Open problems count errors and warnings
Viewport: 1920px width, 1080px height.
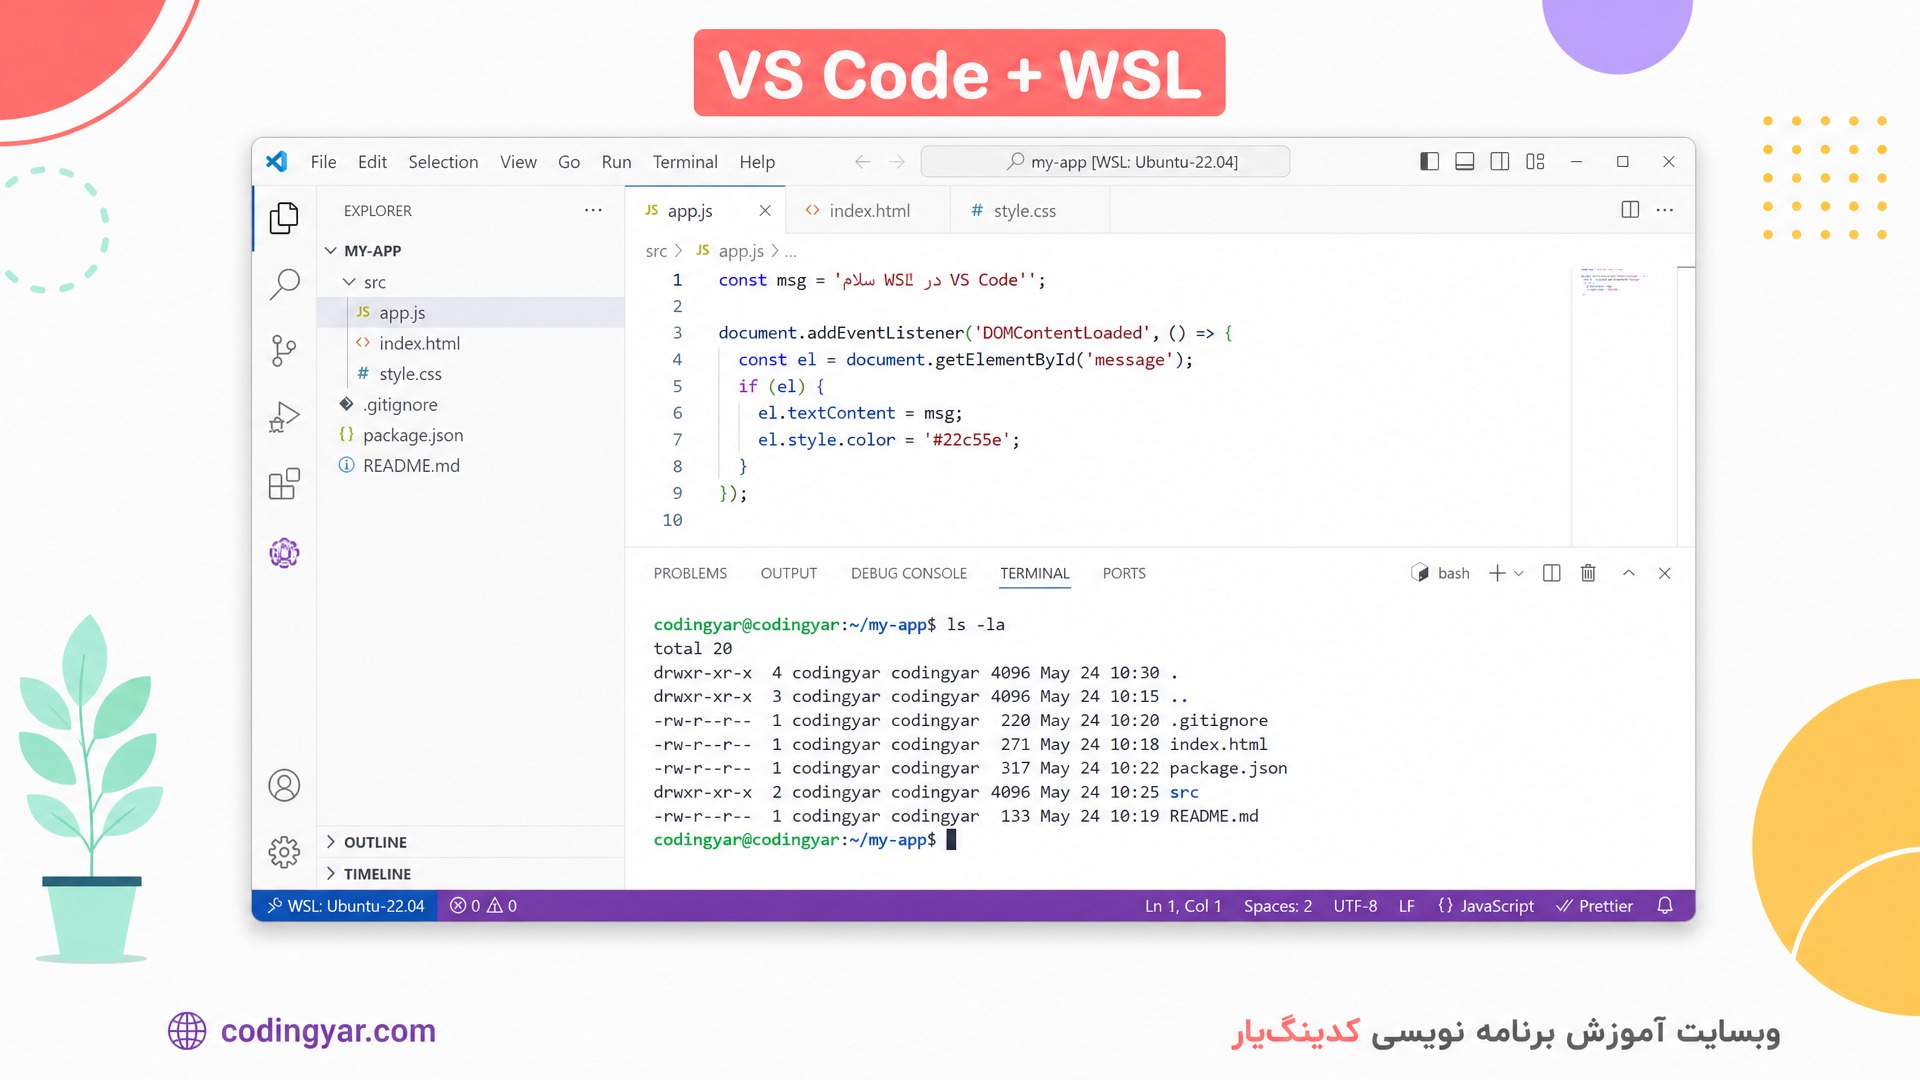[483, 906]
